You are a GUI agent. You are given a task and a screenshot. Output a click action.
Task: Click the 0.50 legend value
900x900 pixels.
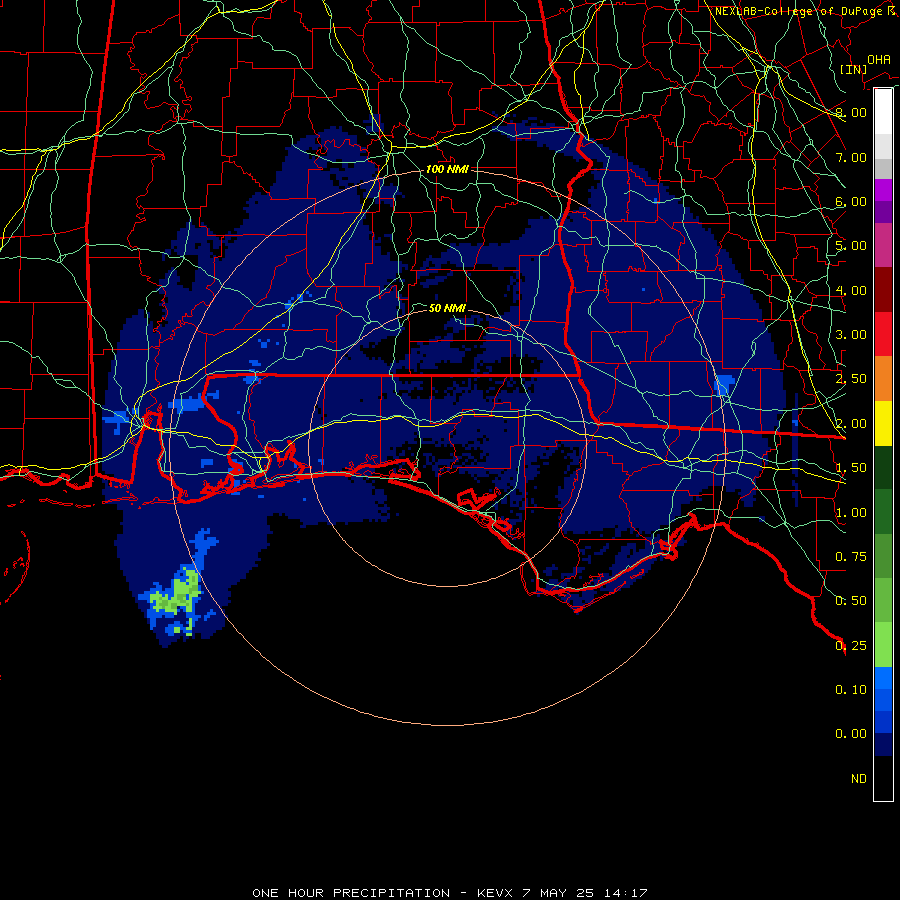(x=851, y=601)
